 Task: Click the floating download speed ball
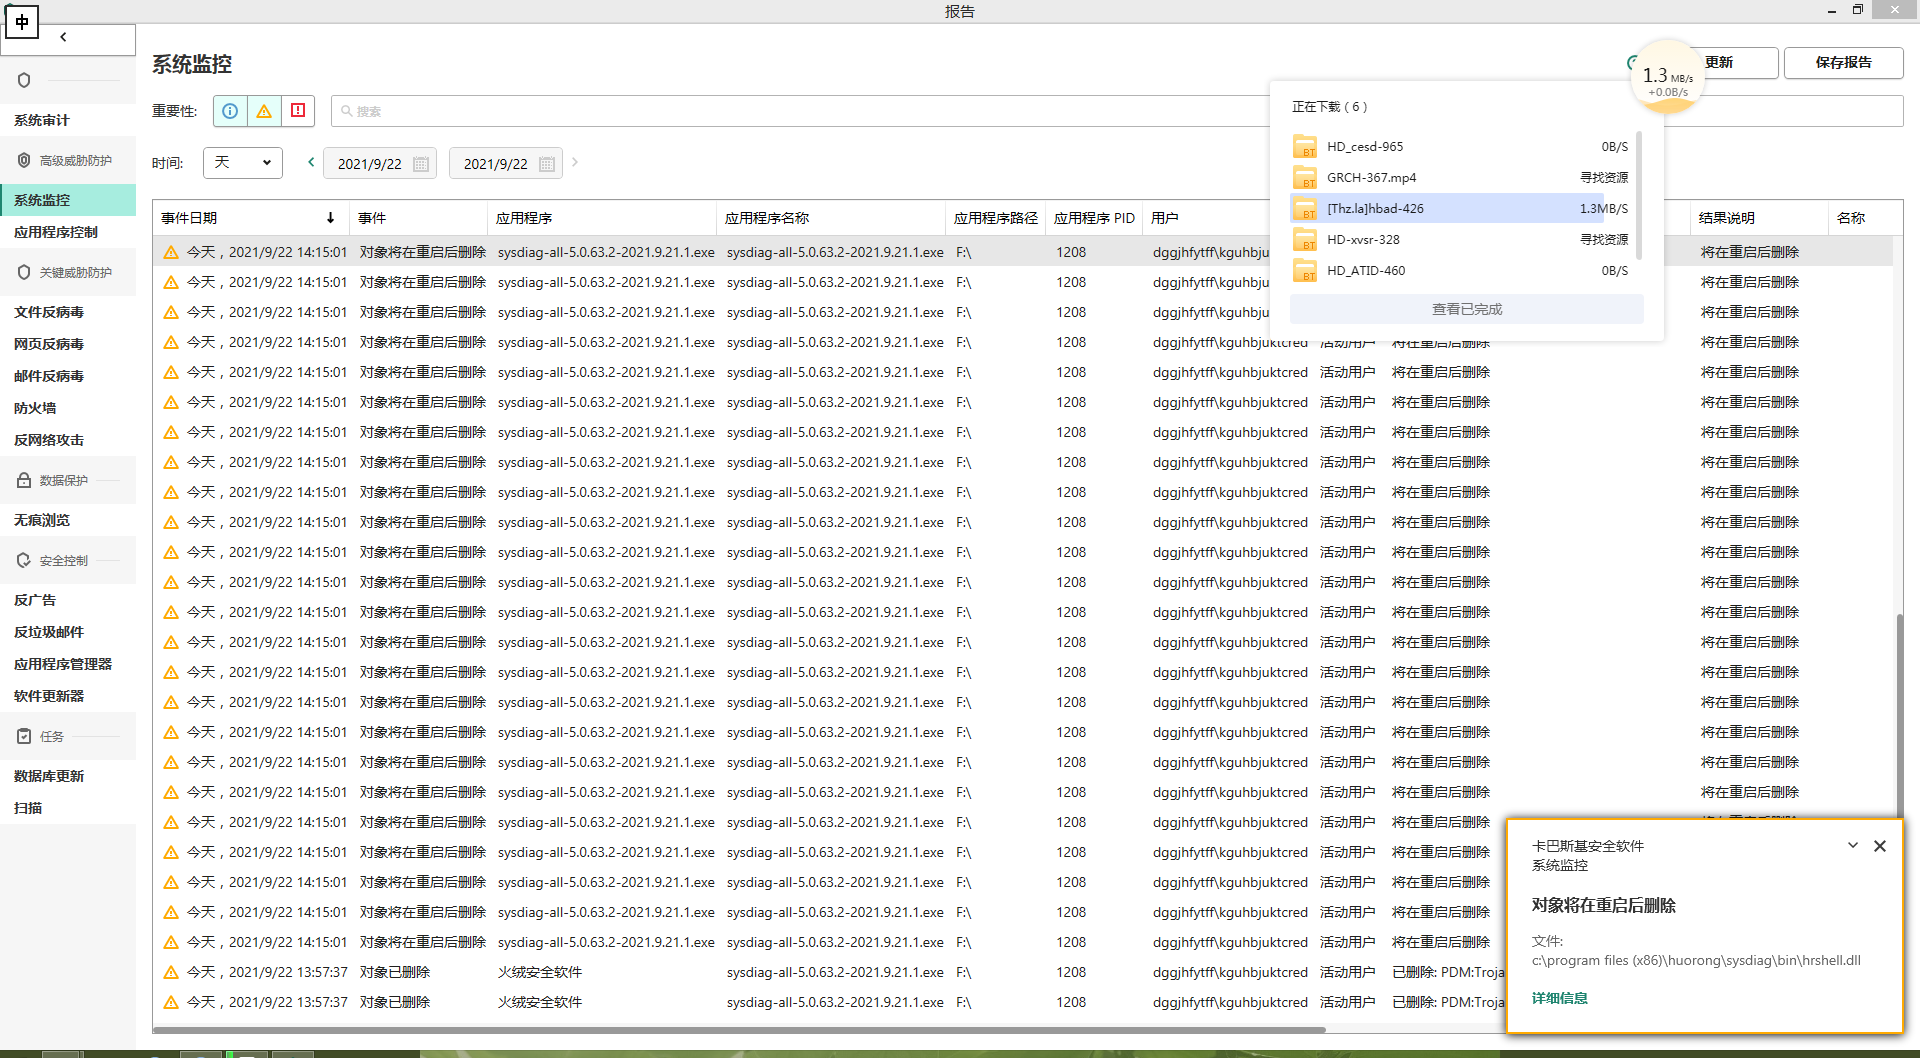(x=1666, y=78)
